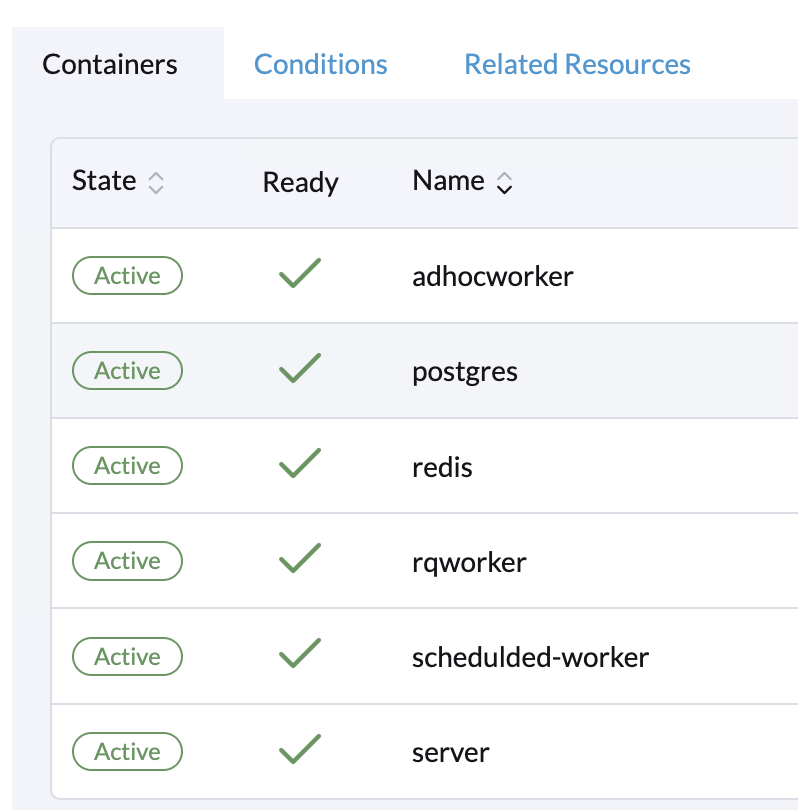Click the State column header label

tap(104, 181)
